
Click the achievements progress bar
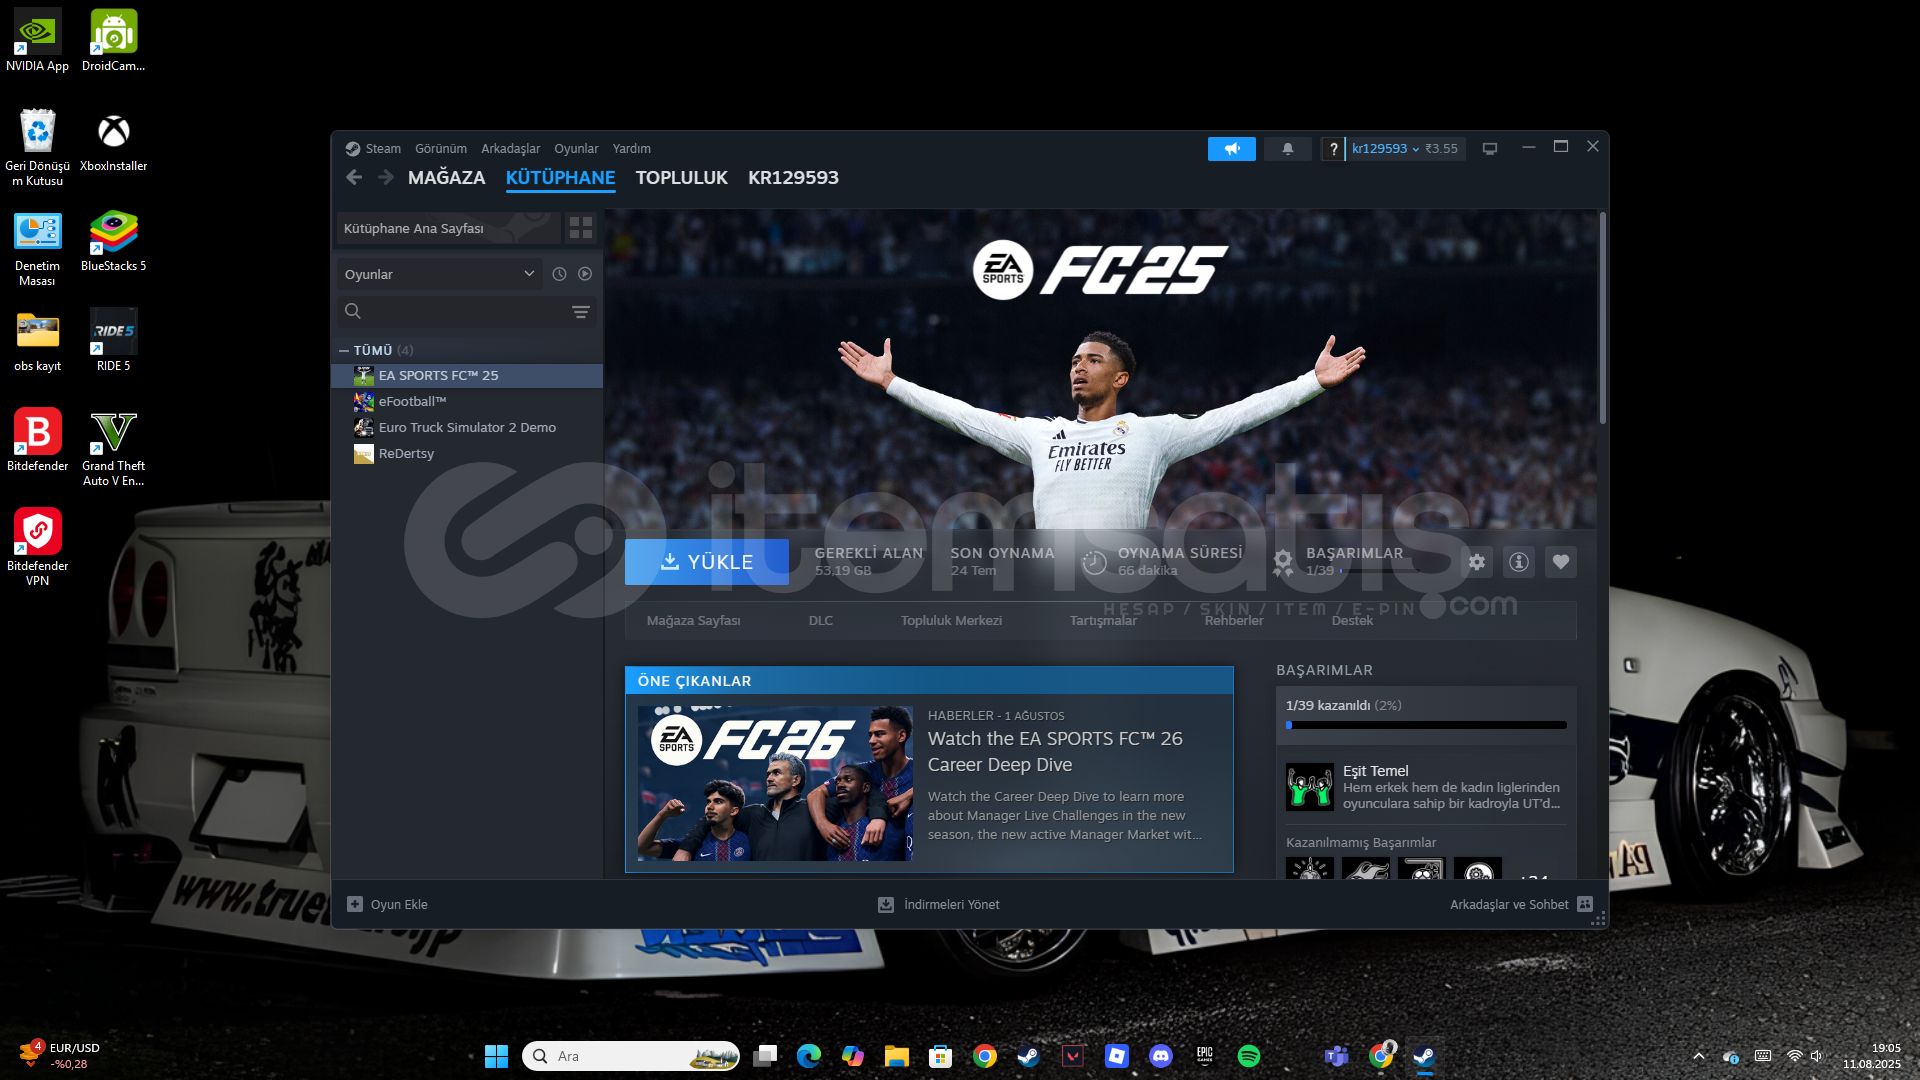1426,725
